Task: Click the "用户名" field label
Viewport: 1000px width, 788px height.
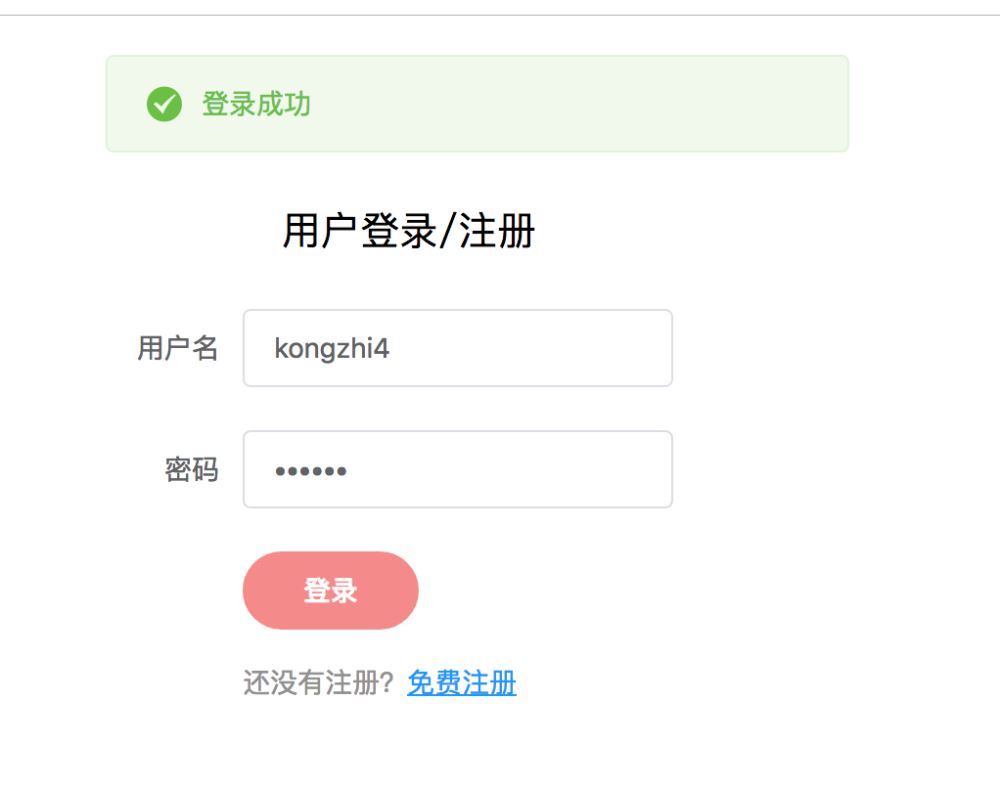Action: coord(178,348)
